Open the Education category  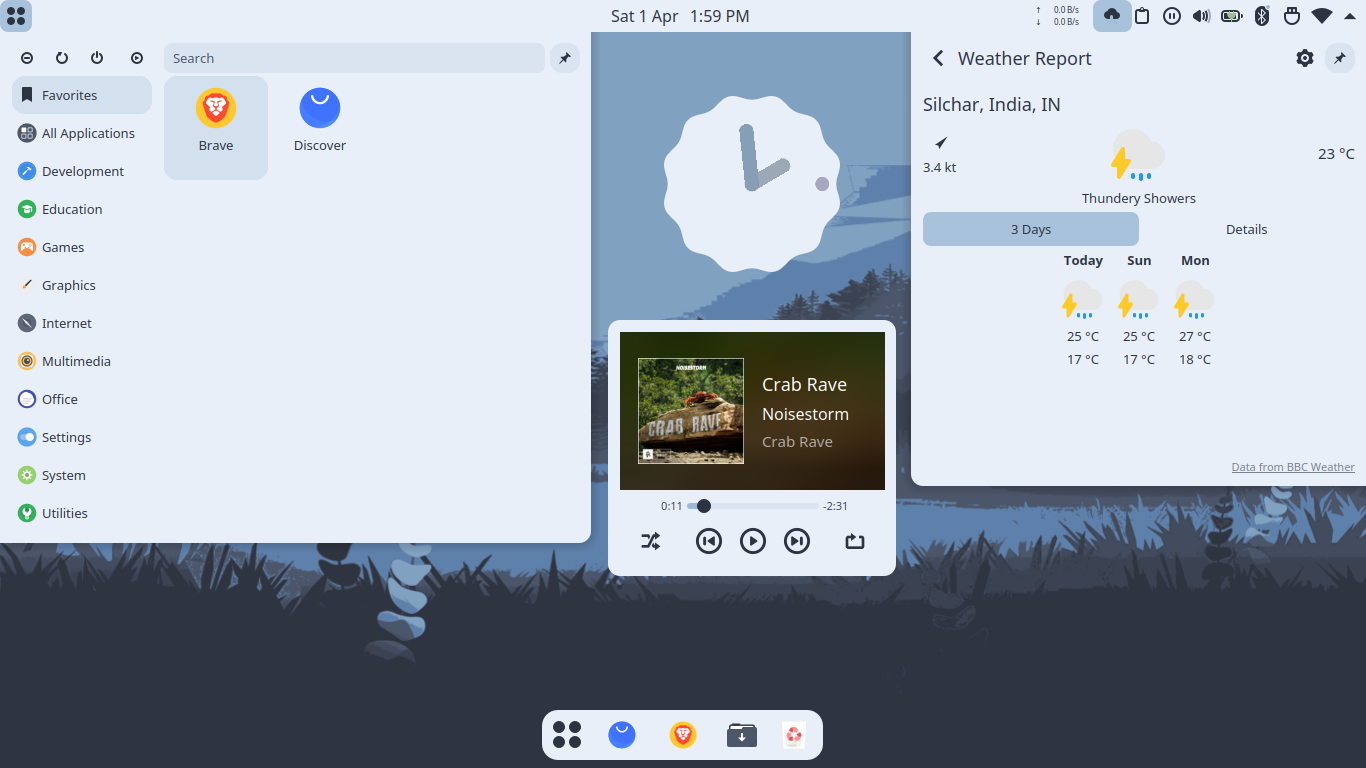[x=82, y=209]
